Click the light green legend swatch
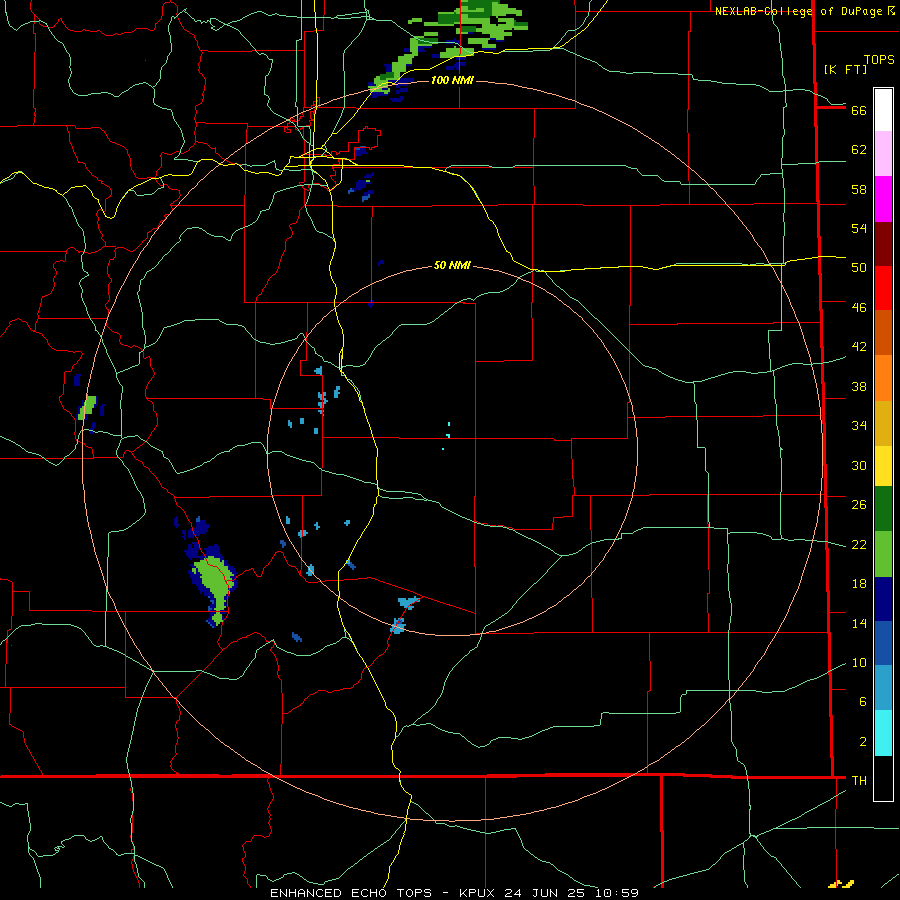This screenshot has width=900, height=900. [883, 554]
